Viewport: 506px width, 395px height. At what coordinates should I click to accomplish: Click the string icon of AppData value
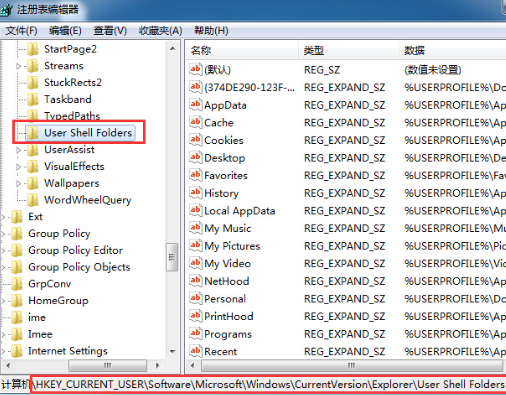[x=196, y=105]
